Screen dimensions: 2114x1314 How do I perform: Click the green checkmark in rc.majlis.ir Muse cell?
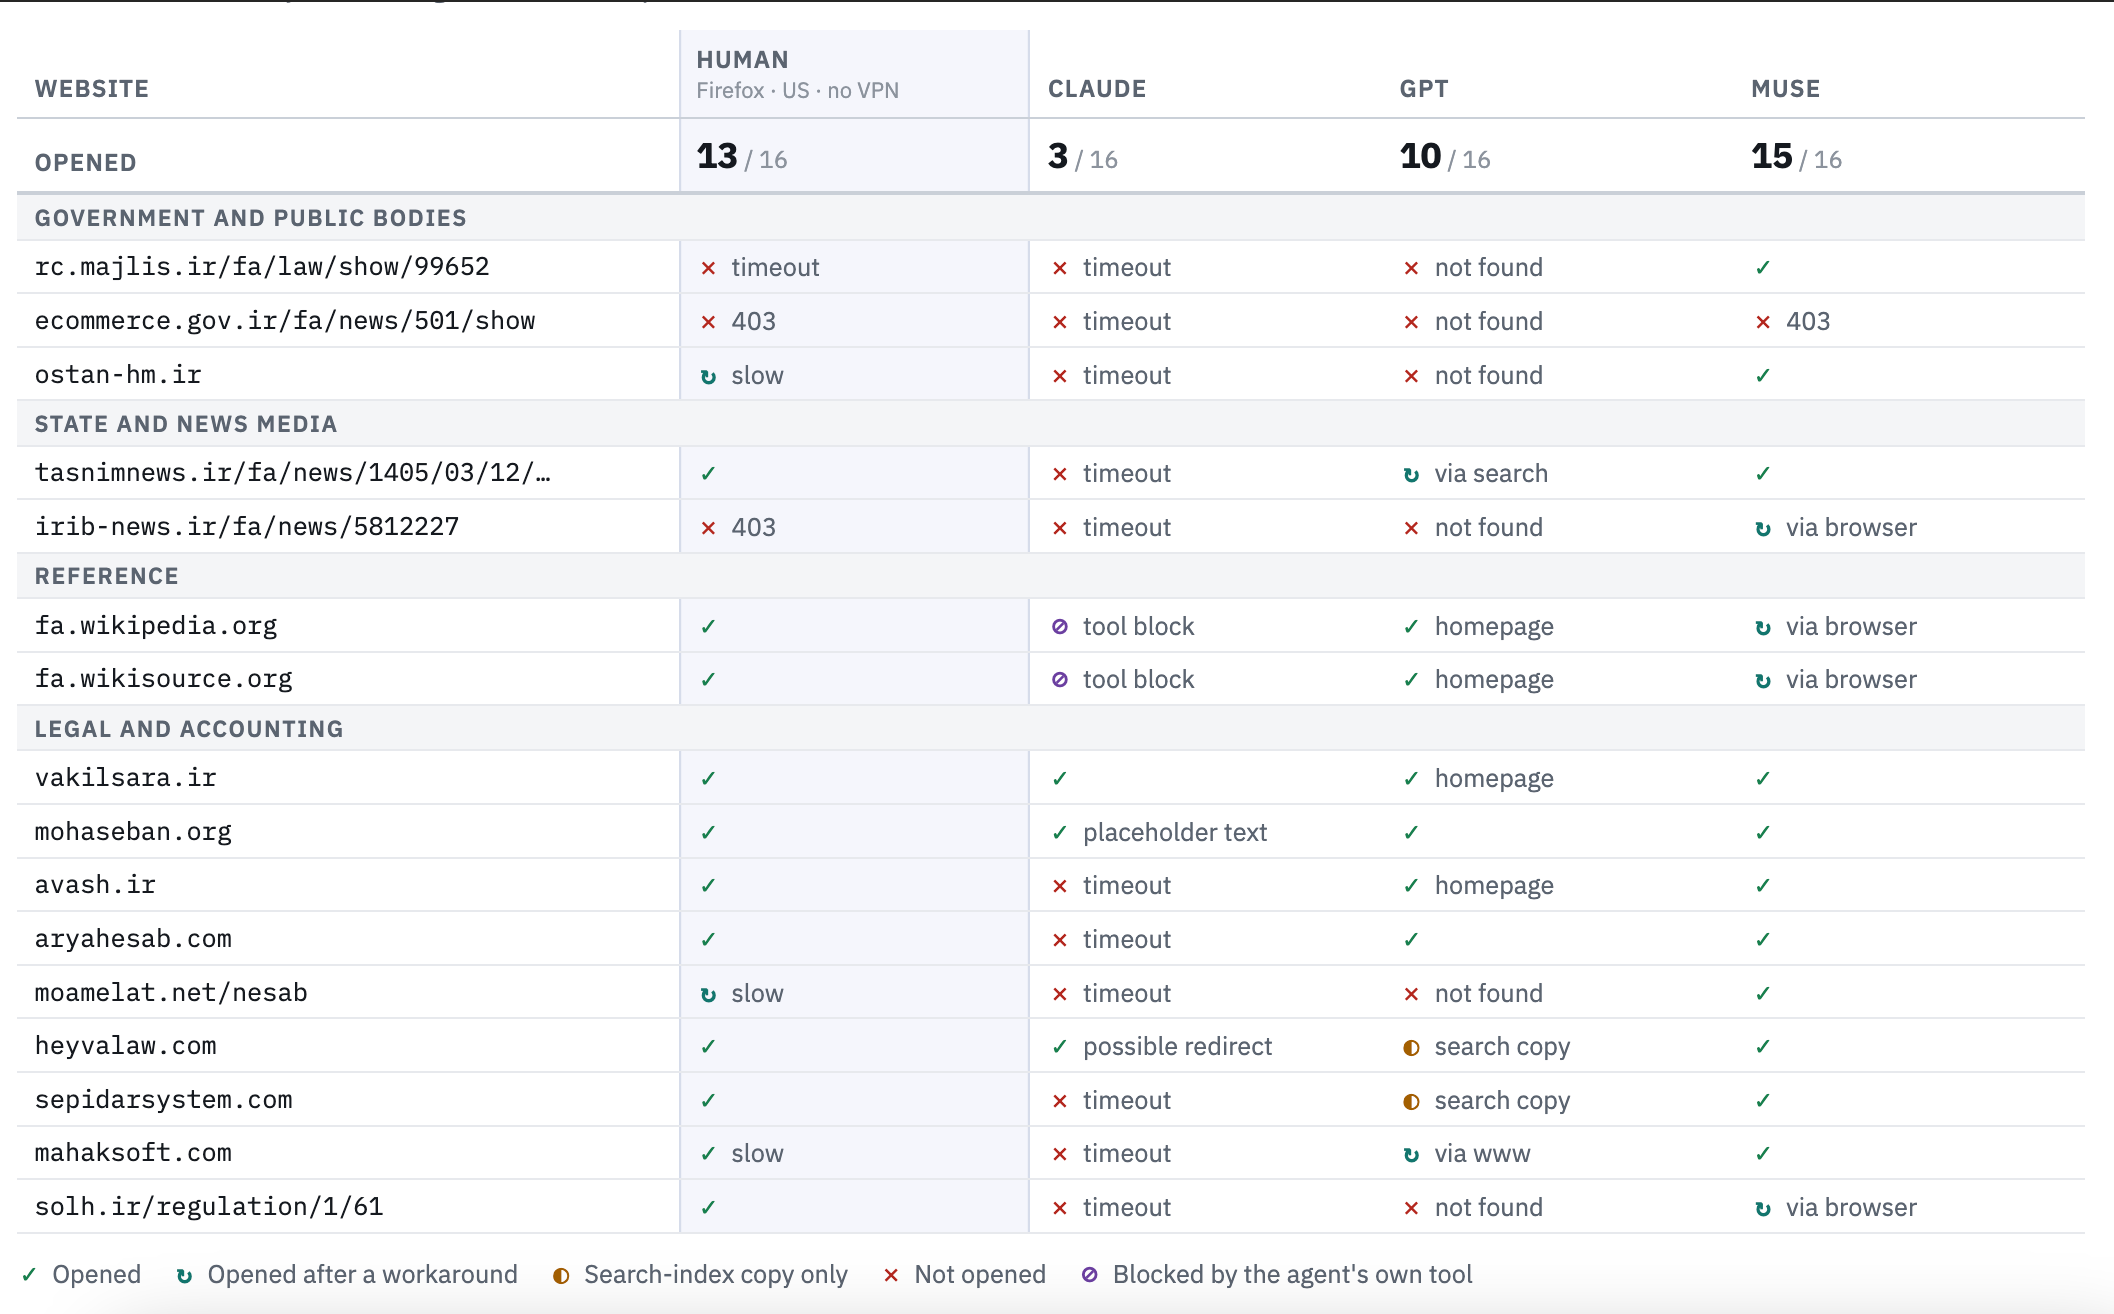coord(1763,268)
